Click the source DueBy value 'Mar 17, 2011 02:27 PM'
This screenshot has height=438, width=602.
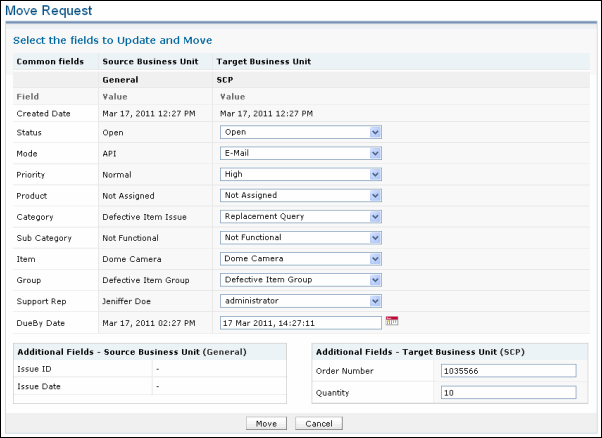149,323
